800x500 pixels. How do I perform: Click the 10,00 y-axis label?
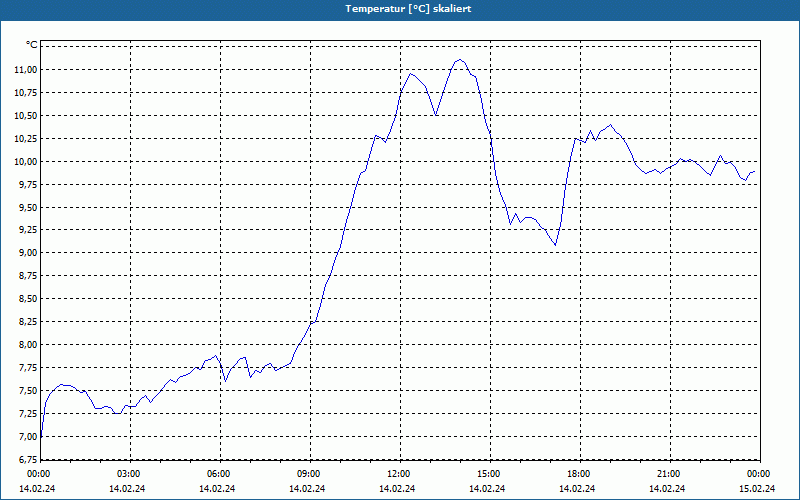pyautogui.click(x=26, y=161)
